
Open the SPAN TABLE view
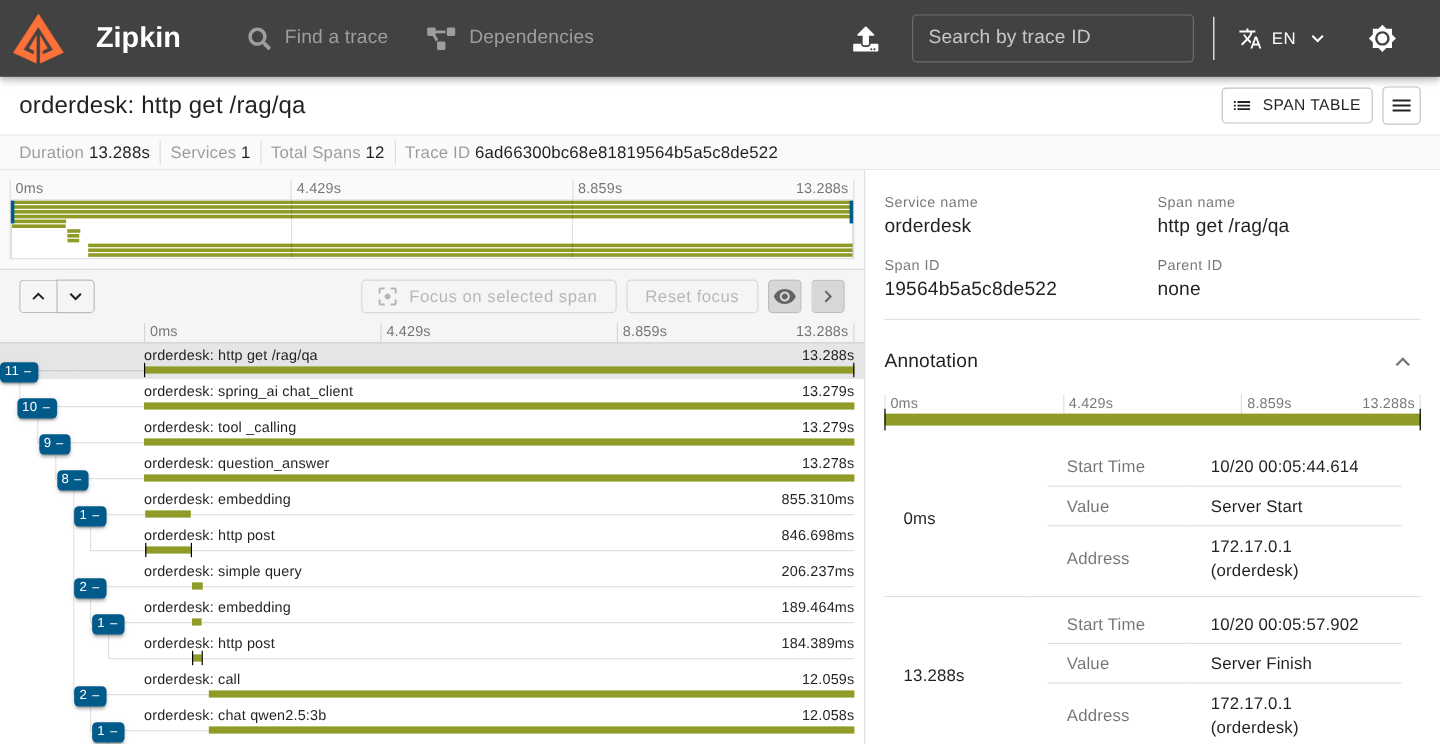pyautogui.click(x=1297, y=105)
